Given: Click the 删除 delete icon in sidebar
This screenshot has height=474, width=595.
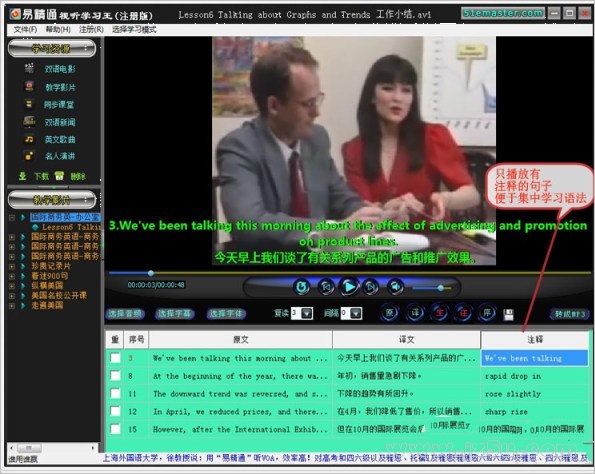Looking at the screenshot, I should [59, 176].
